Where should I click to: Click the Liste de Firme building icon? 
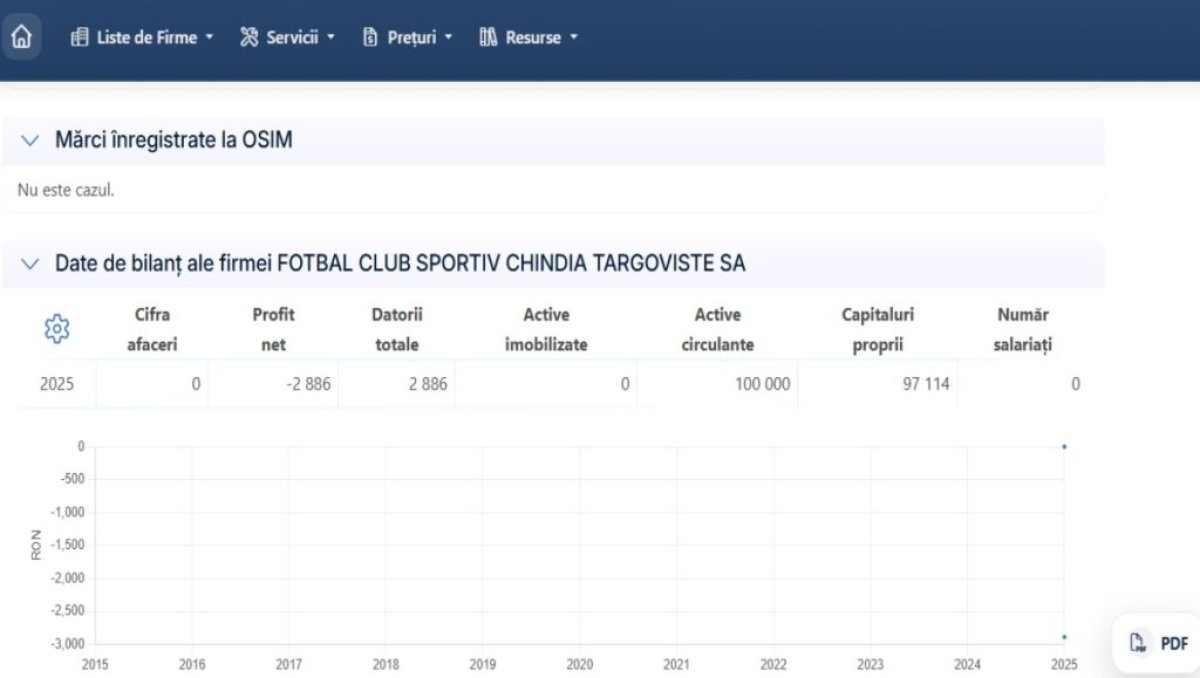pos(80,38)
